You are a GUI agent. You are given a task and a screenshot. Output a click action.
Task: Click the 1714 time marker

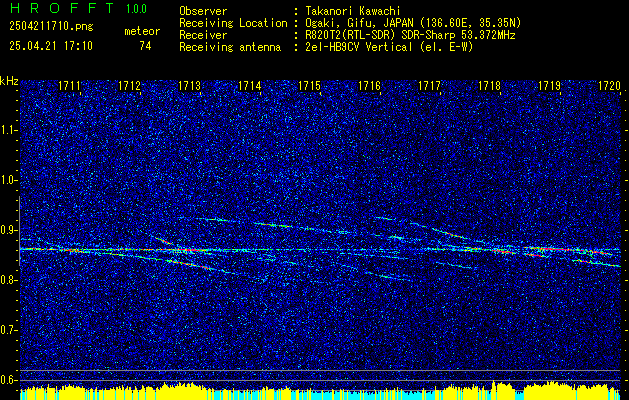click(250, 86)
